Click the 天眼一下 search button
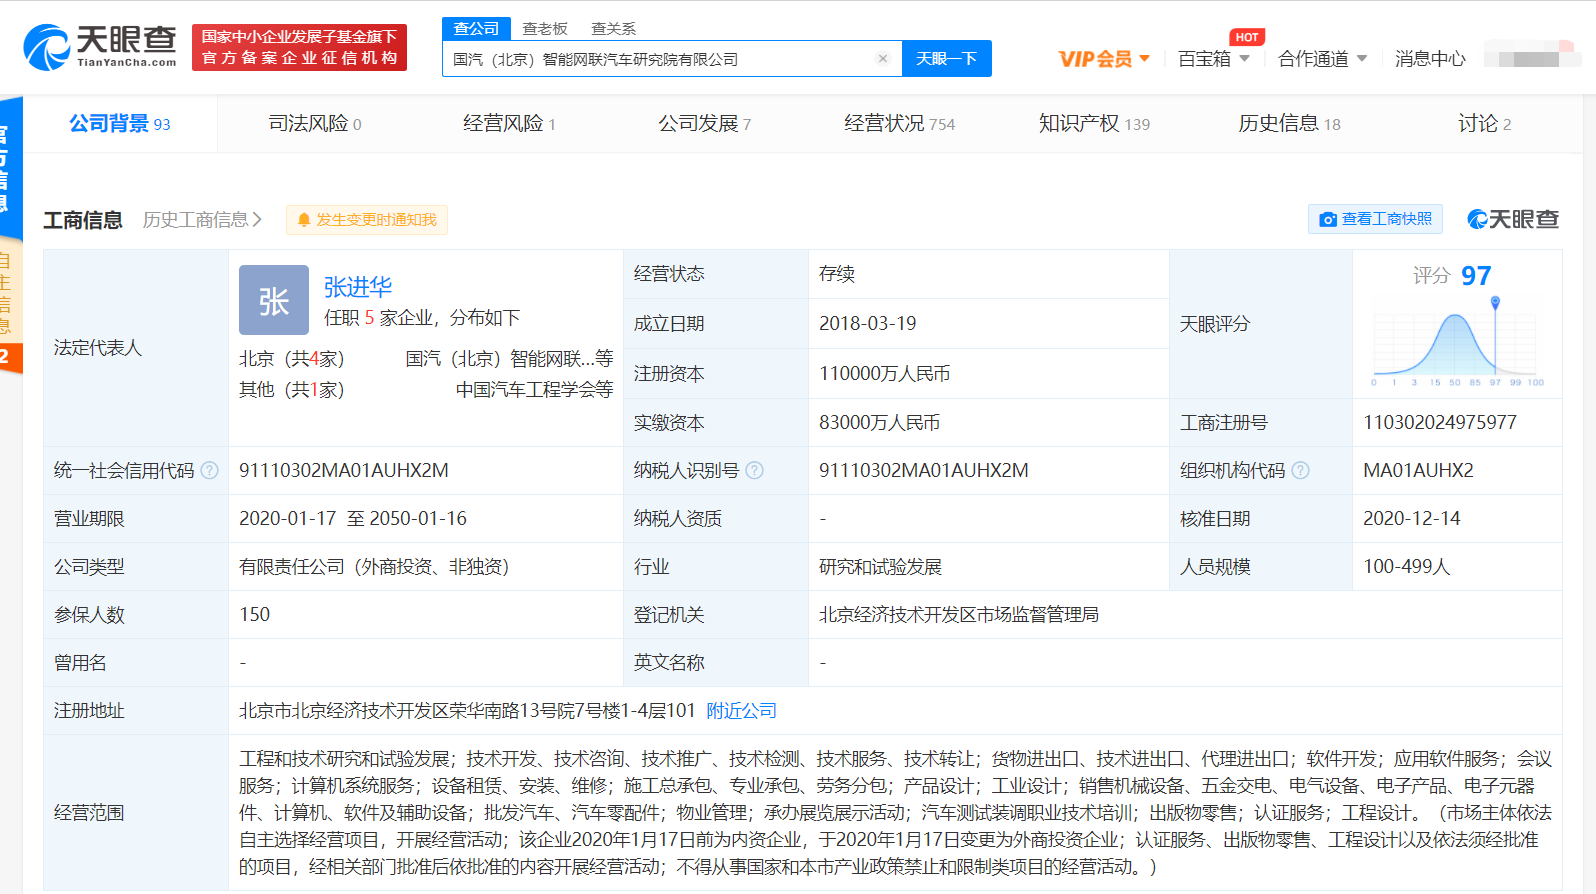This screenshot has height=894, width=1596. [x=947, y=59]
